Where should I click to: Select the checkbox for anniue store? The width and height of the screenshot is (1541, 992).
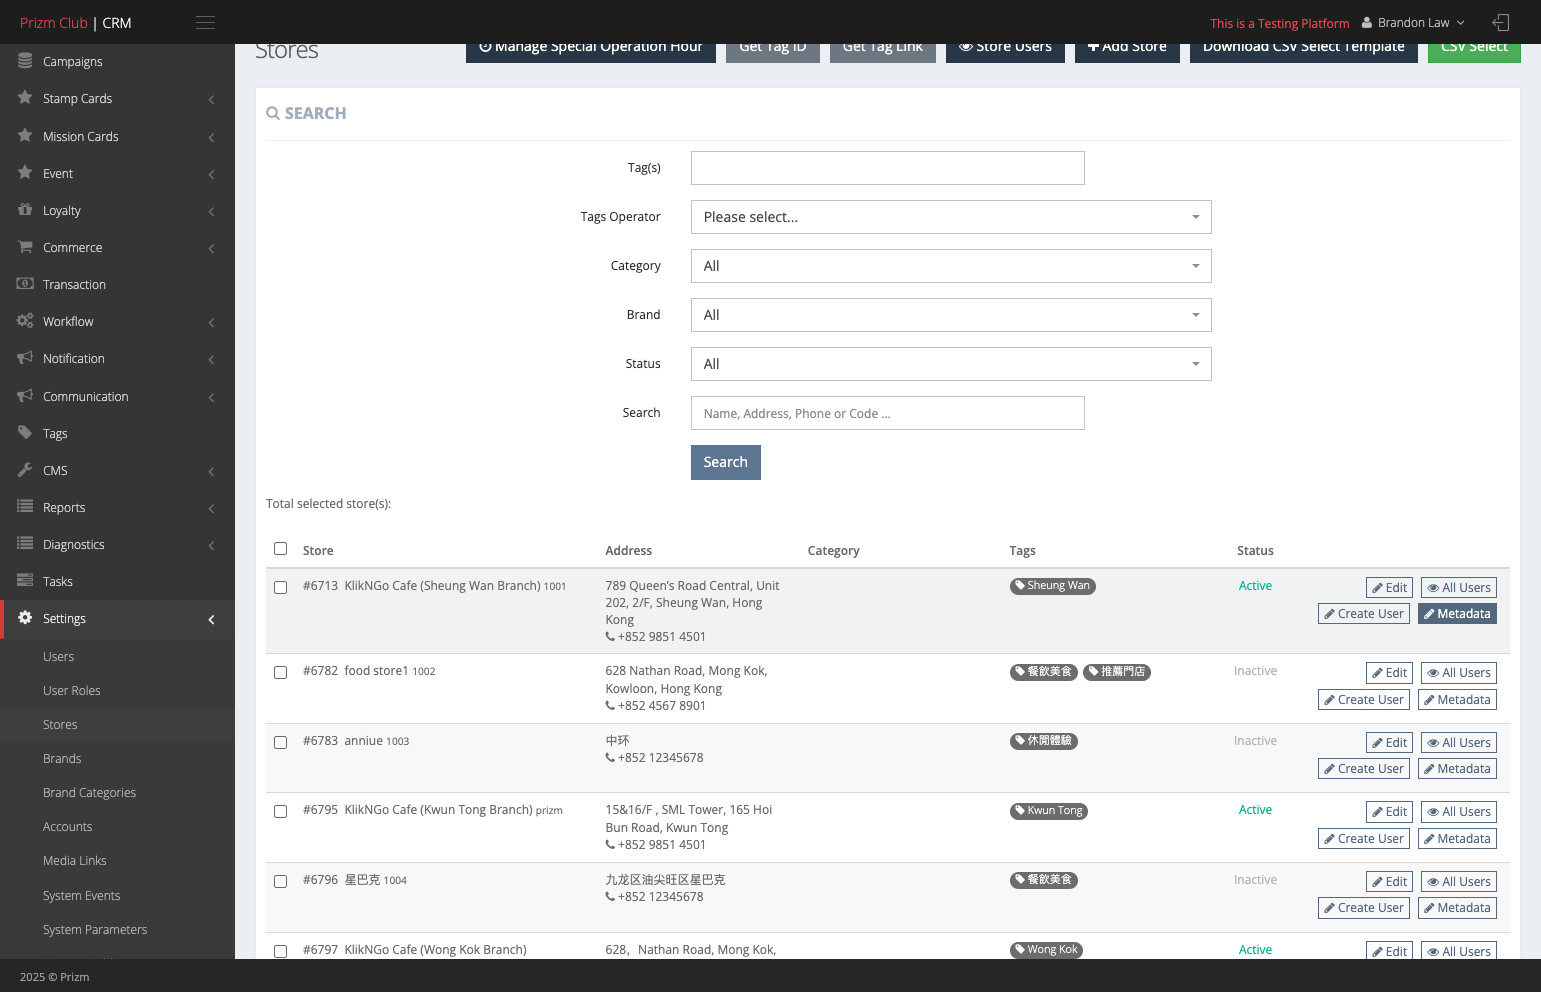coord(281,743)
